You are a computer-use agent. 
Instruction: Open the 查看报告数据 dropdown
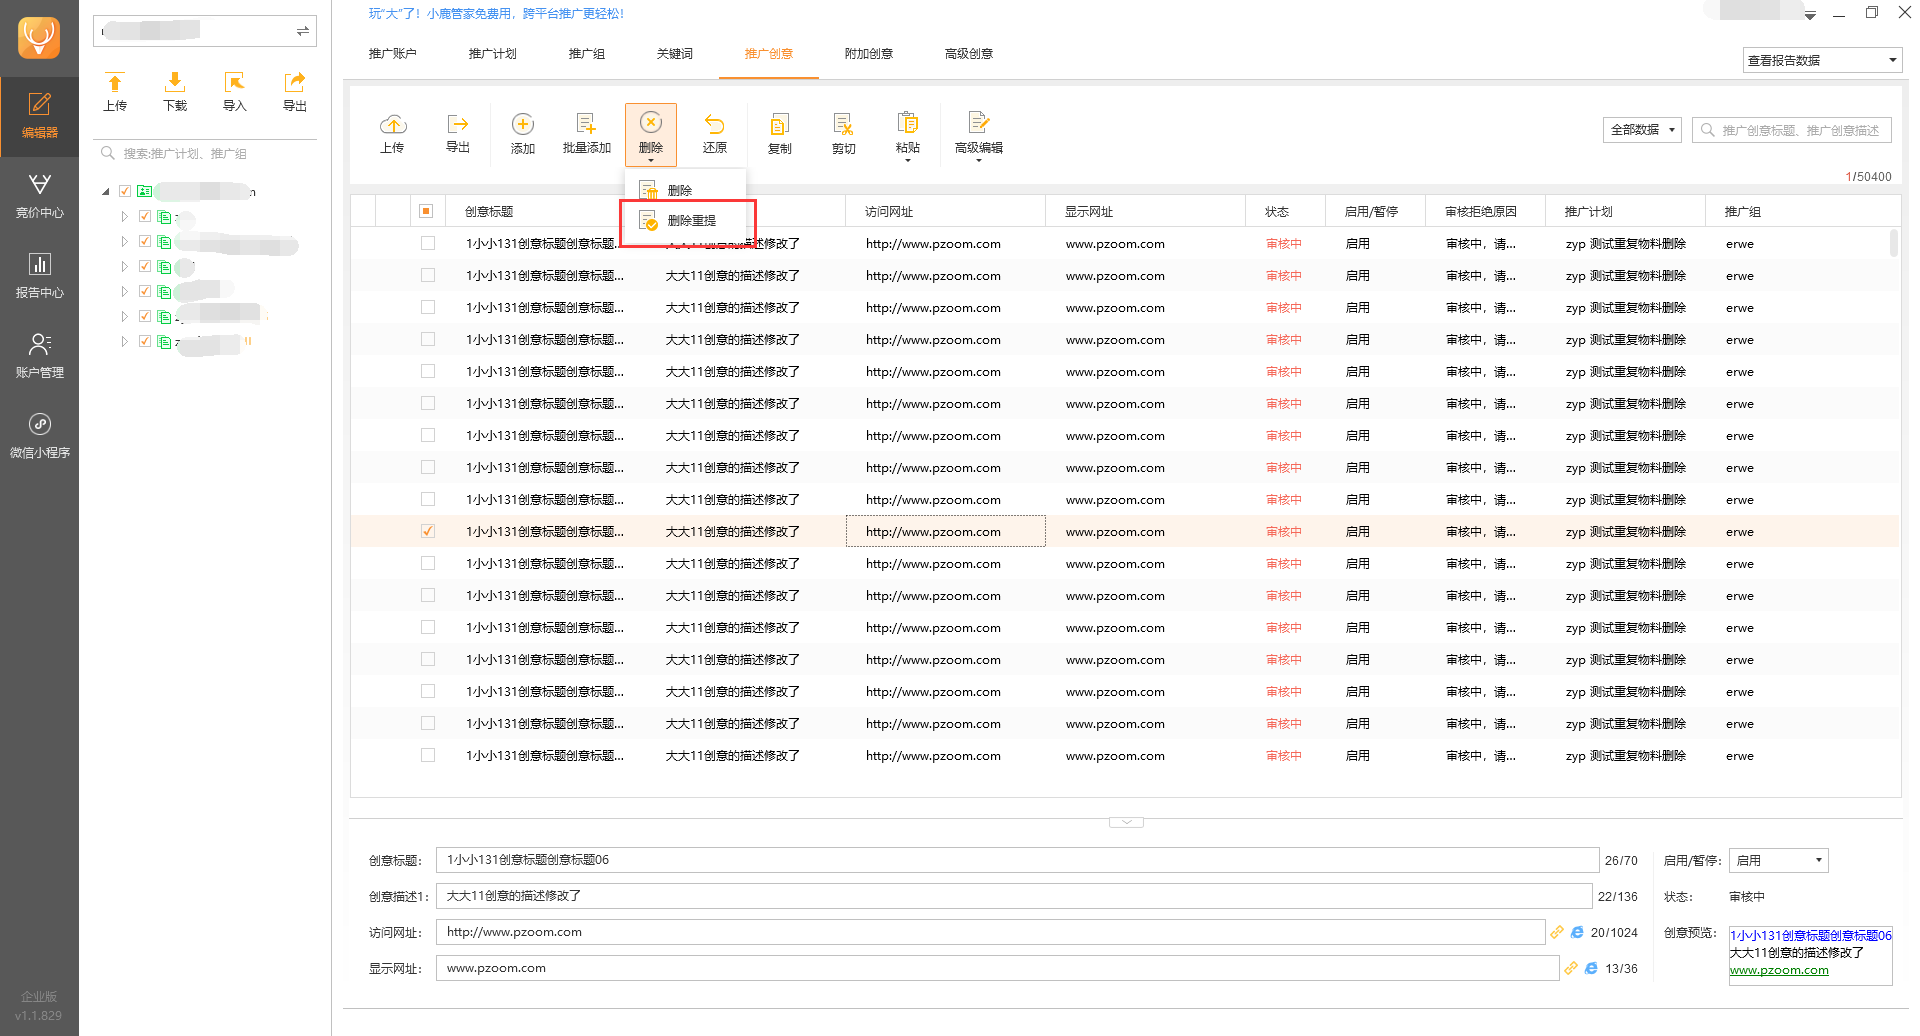(1821, 60)
